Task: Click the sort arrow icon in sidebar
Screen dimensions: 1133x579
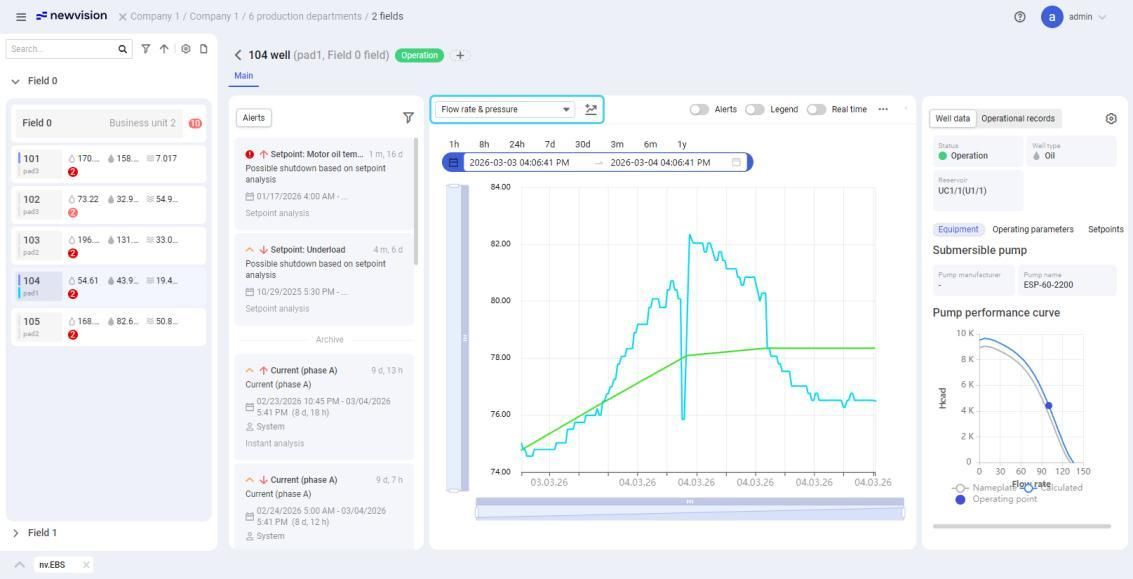Action: click(x=164, y=48)
